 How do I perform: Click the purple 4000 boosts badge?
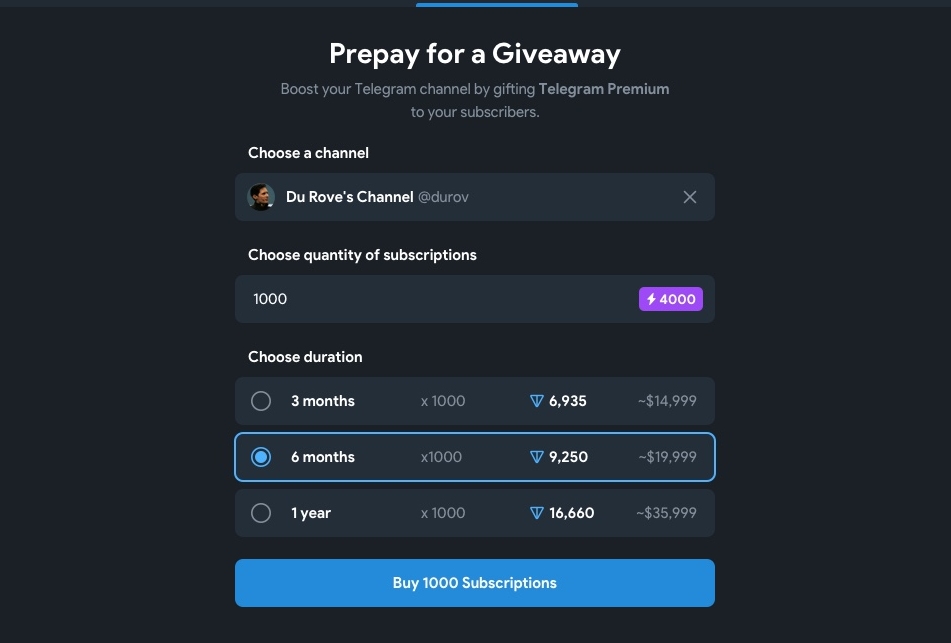tap(671, 299)
